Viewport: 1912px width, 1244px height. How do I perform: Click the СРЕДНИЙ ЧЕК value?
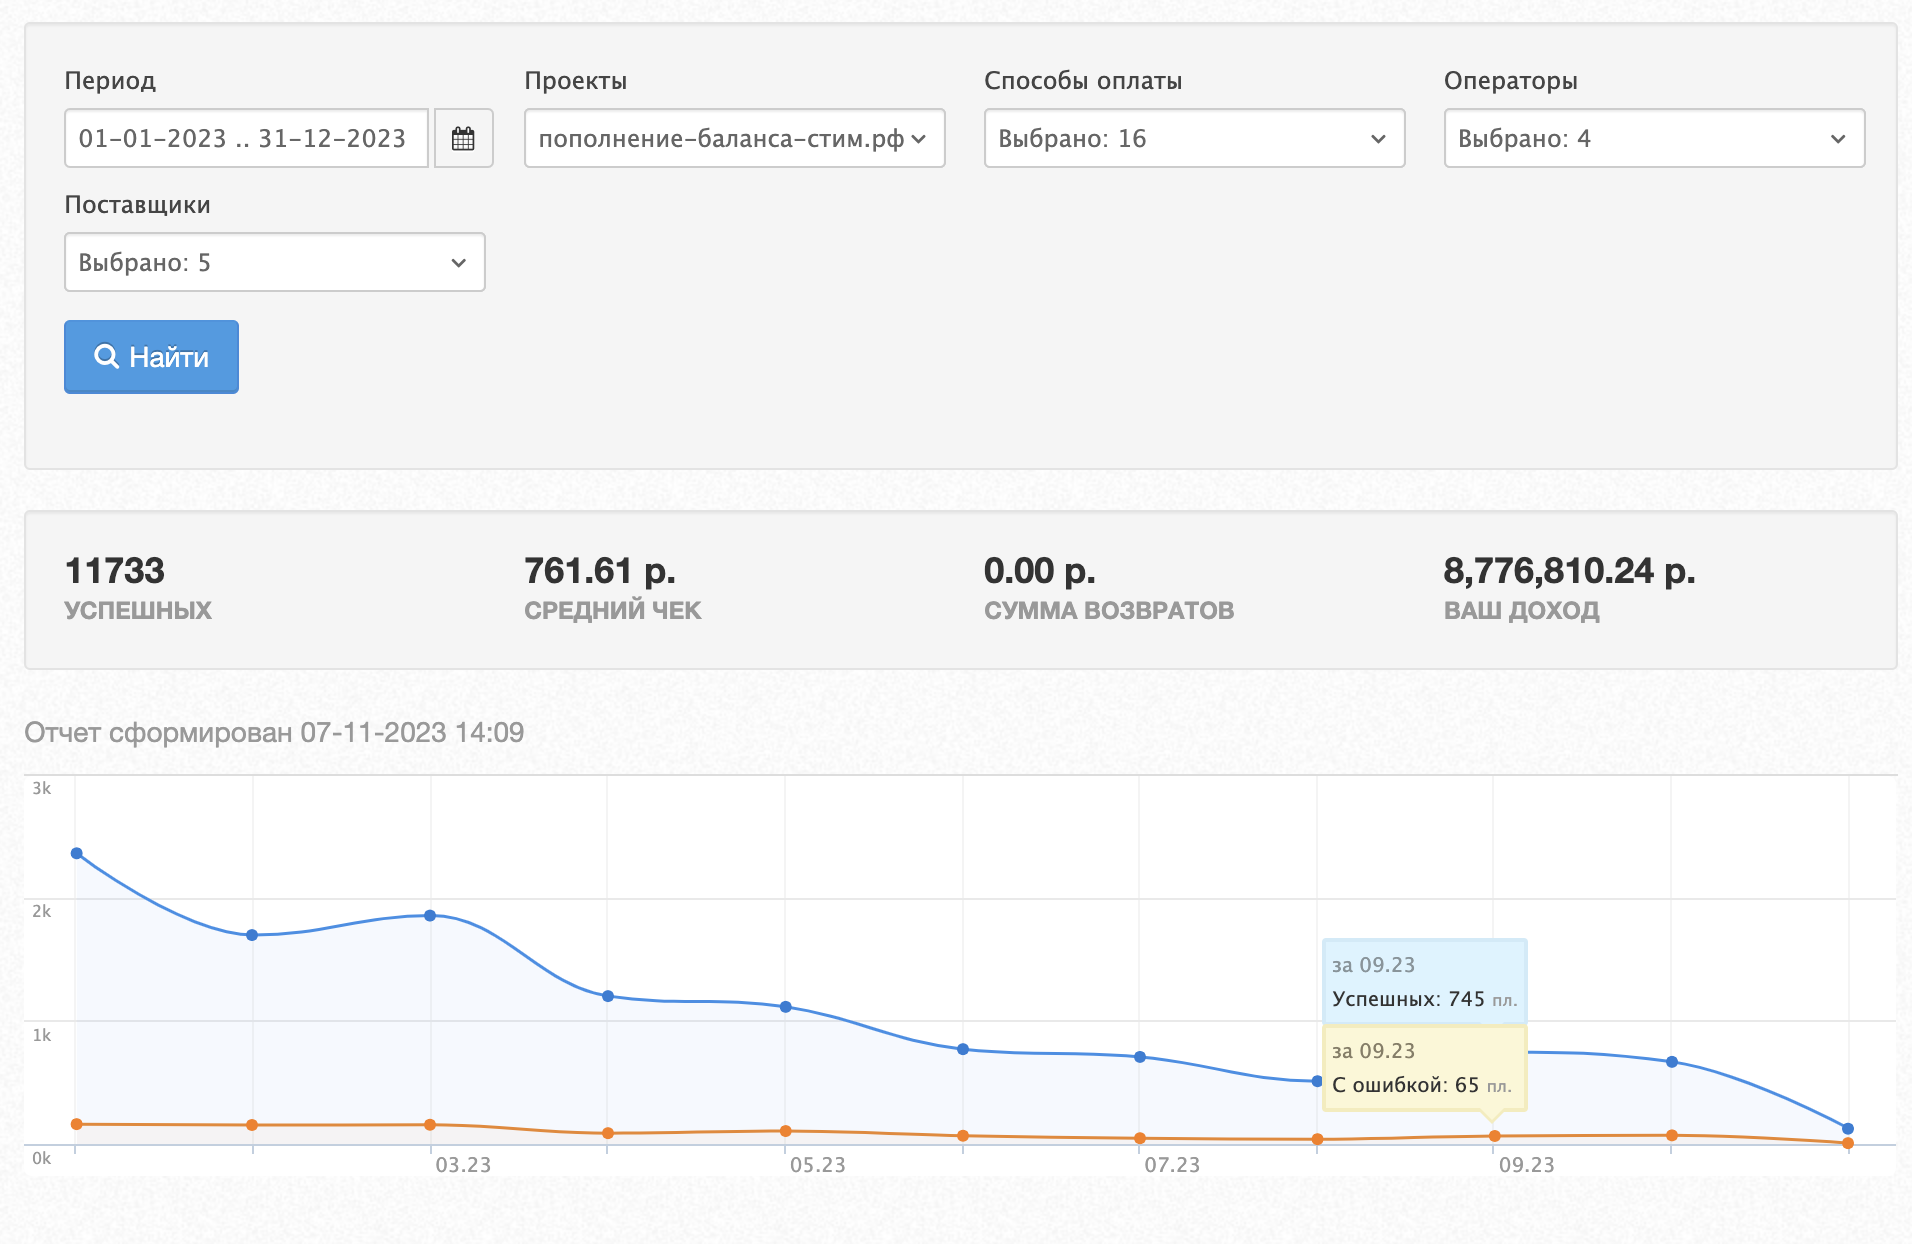pyautogui.click(x=600, y=571)
